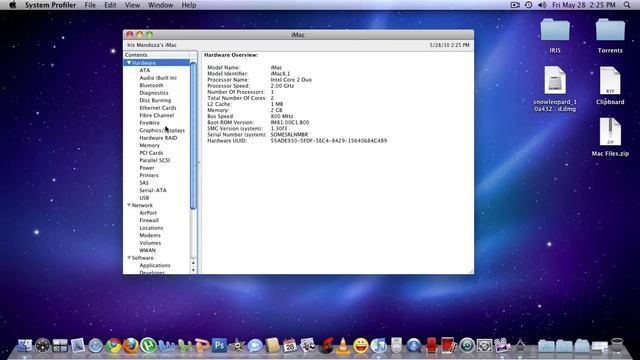Screen dimensions: 640x360
Task: Open the volume control in menu bar
Action: (542, 5)
